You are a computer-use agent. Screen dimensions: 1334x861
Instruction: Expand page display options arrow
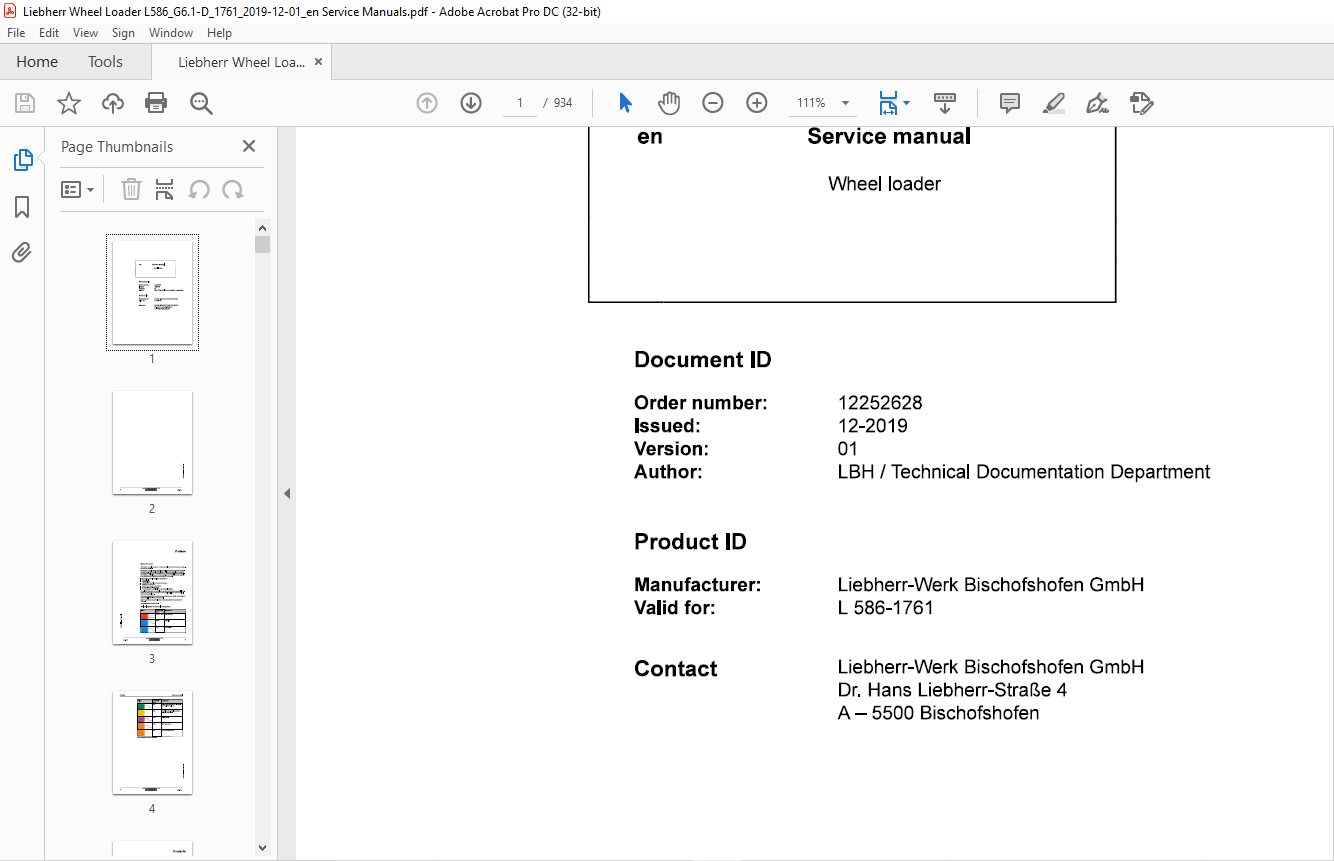[906, 103]
